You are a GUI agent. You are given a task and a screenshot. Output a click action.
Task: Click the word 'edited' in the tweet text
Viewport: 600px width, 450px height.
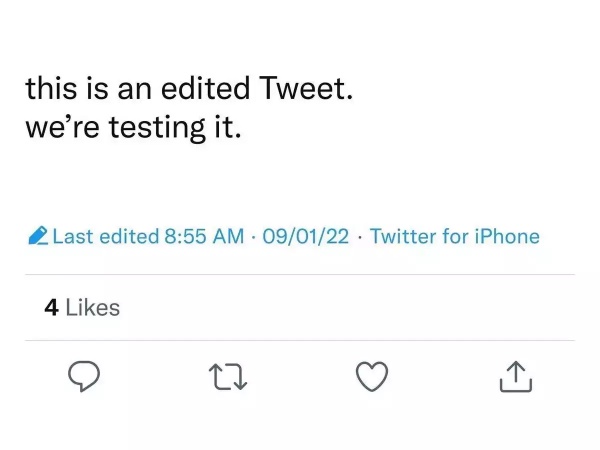(x=210, y=90)
